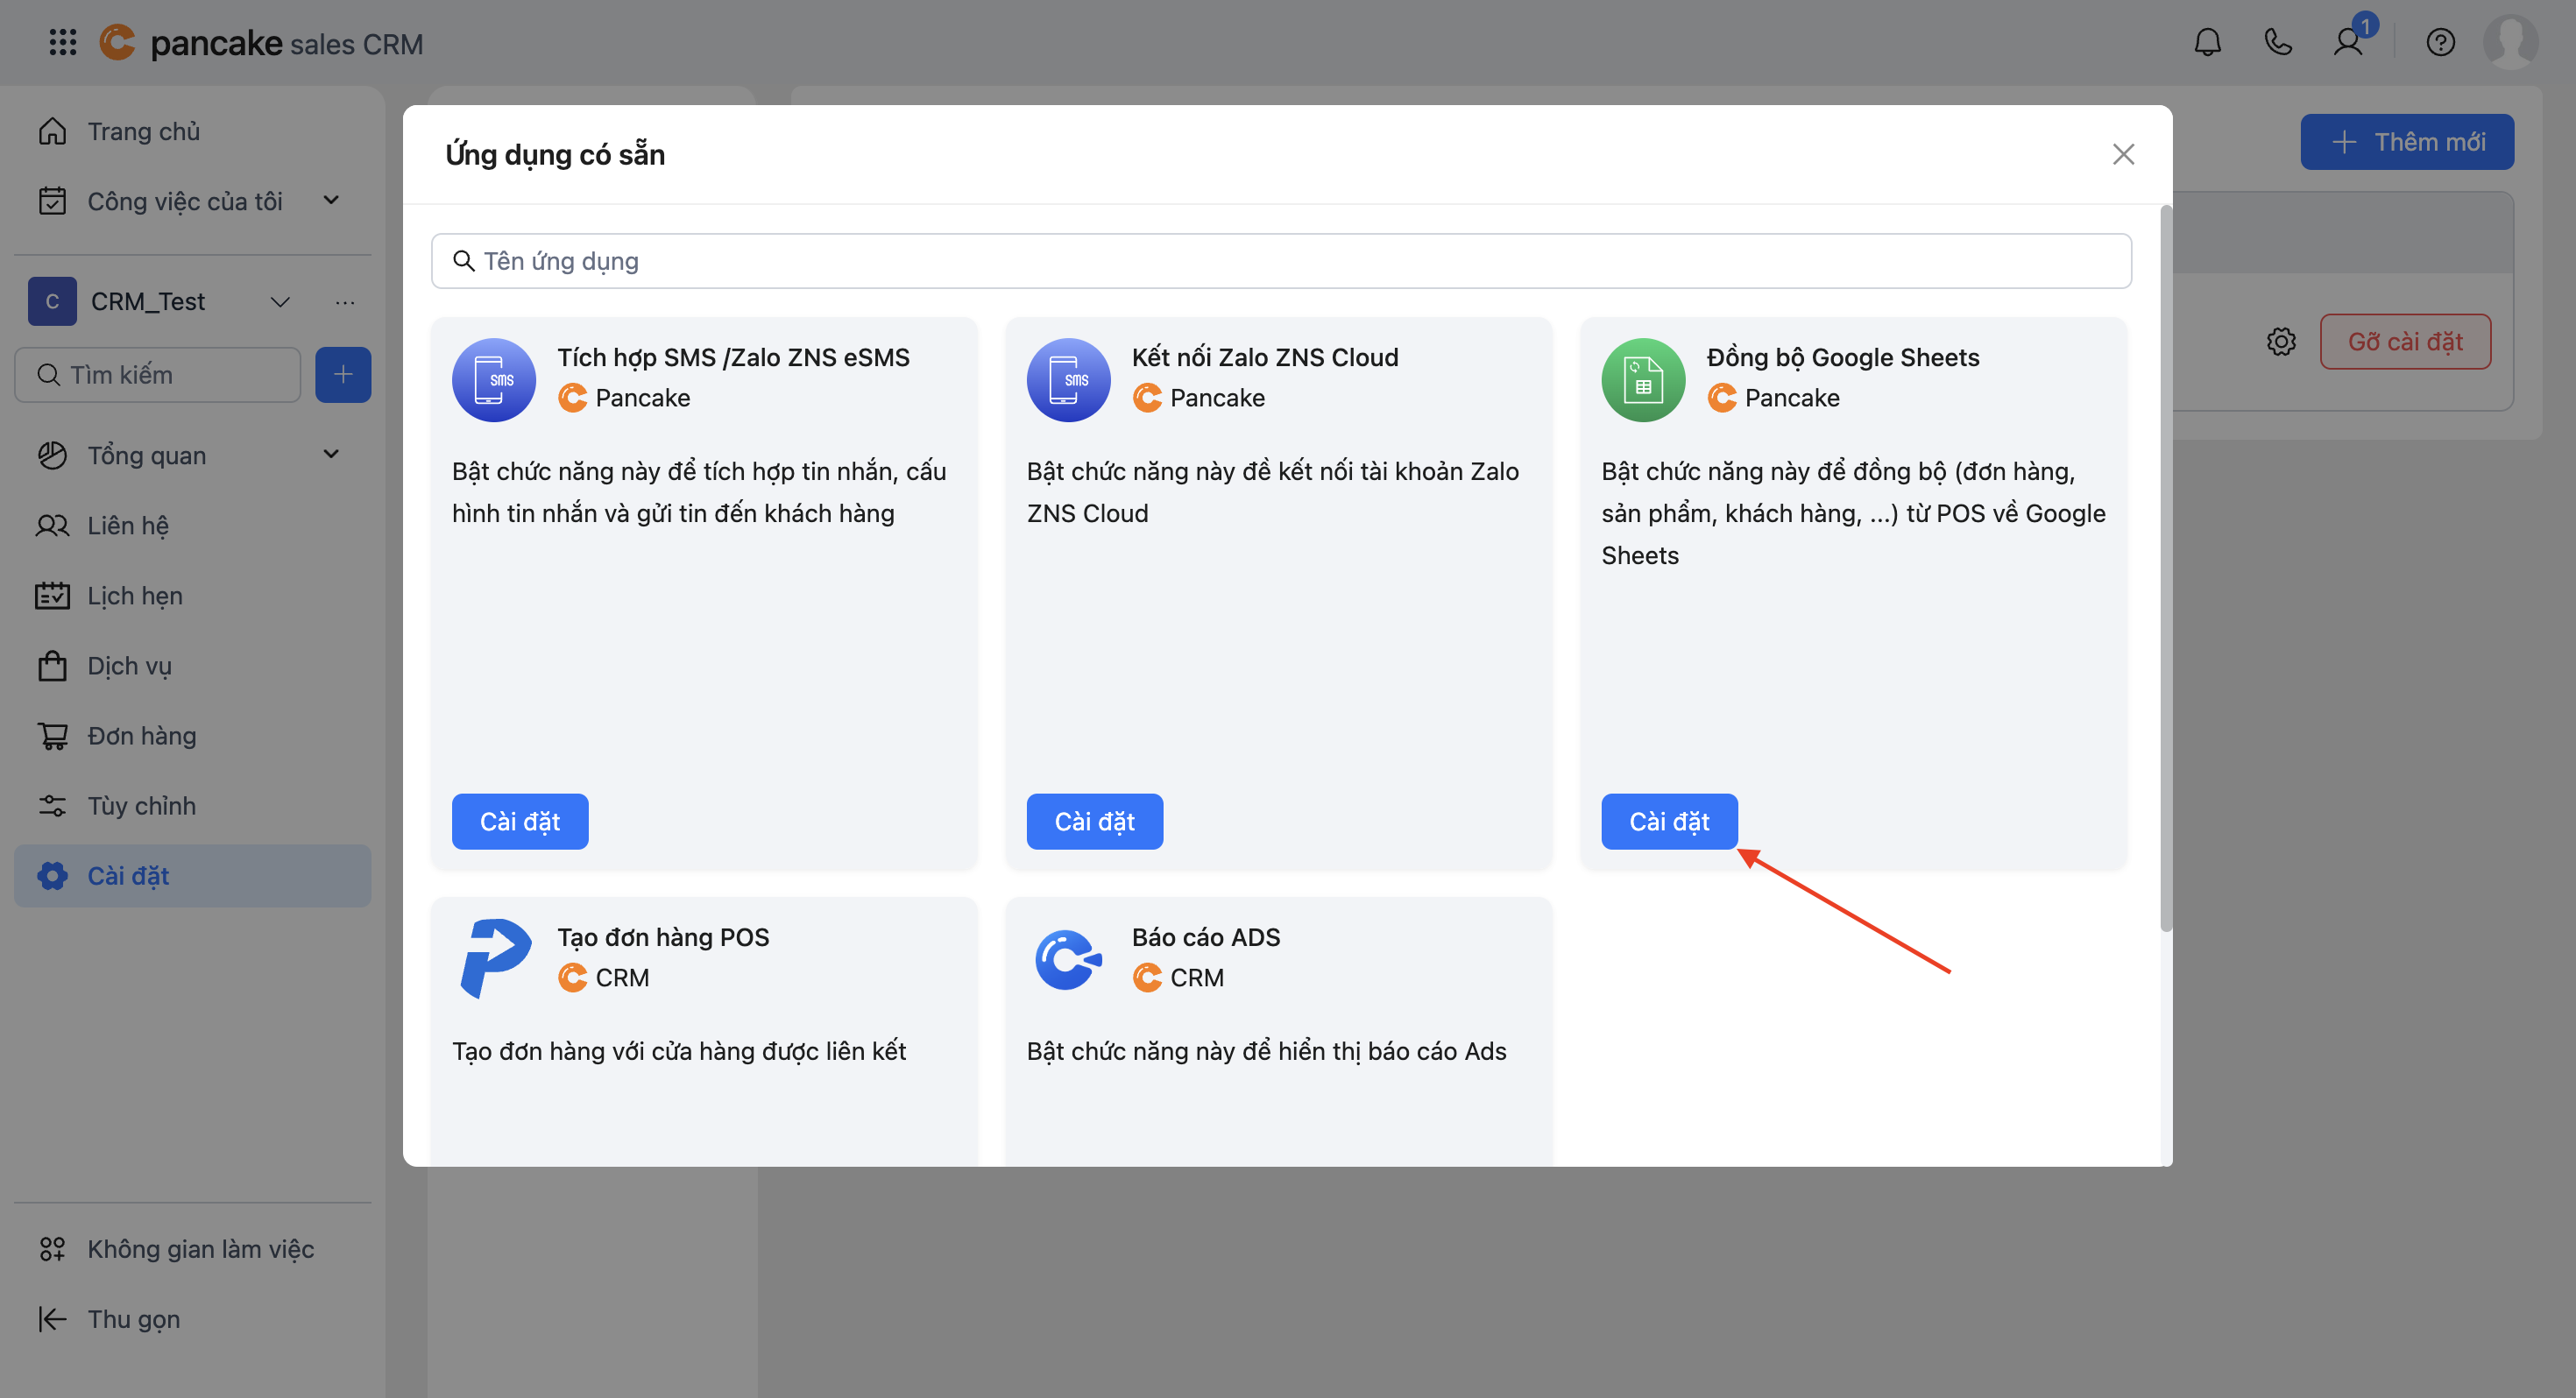Open the apps grid launcher icon

pos(62,42)
